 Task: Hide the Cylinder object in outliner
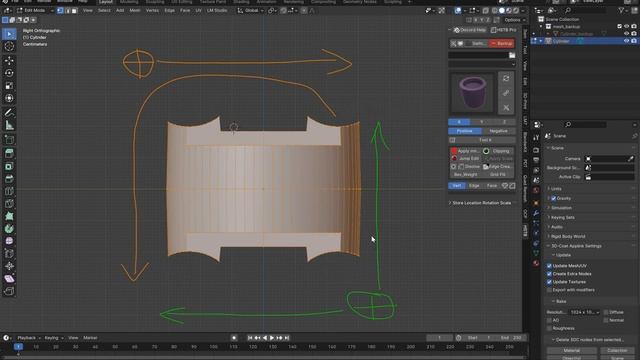[x=627, y=41]
